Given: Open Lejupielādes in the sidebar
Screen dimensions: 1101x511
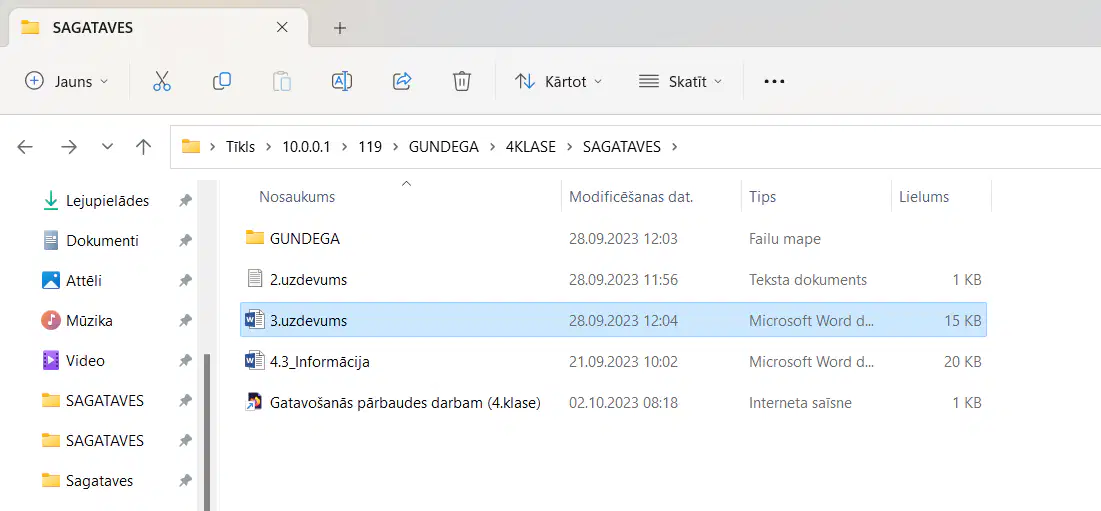Looking at the screenshot, I should click(x=107, y=201).
